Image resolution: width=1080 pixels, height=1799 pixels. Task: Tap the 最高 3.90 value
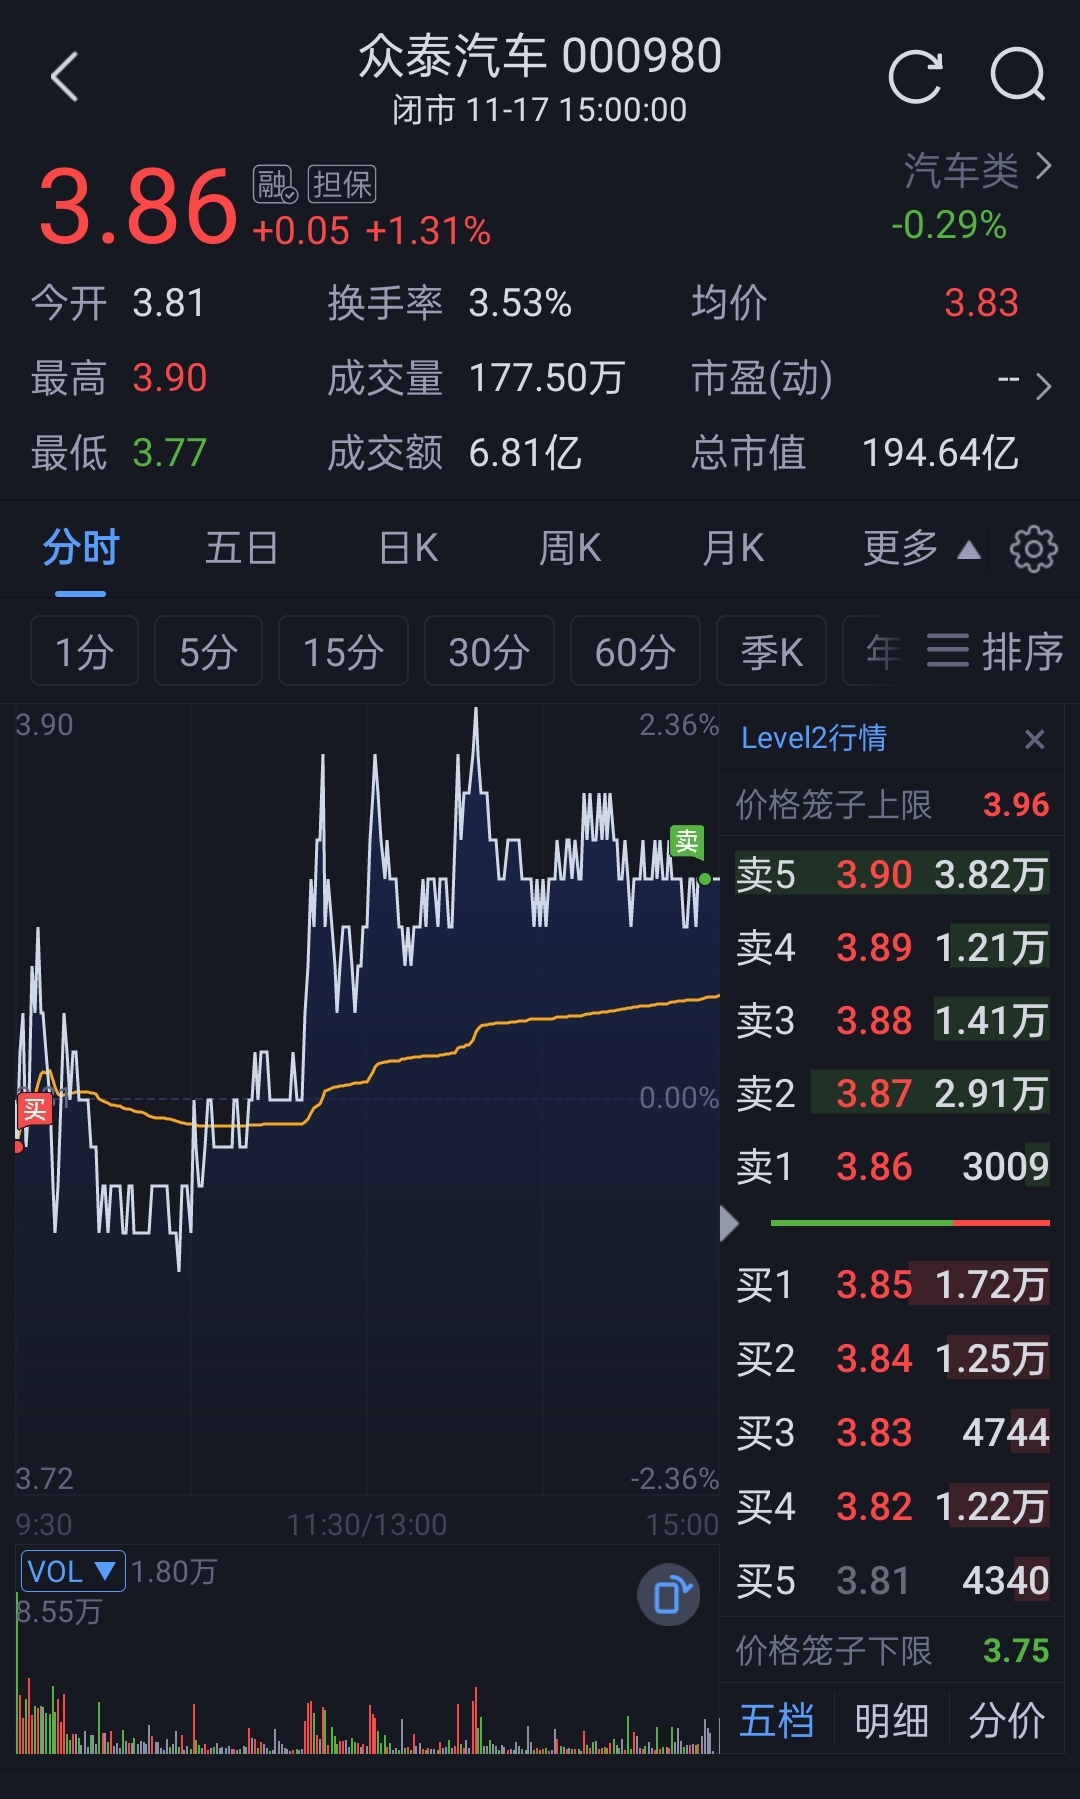tap(170, 378)
